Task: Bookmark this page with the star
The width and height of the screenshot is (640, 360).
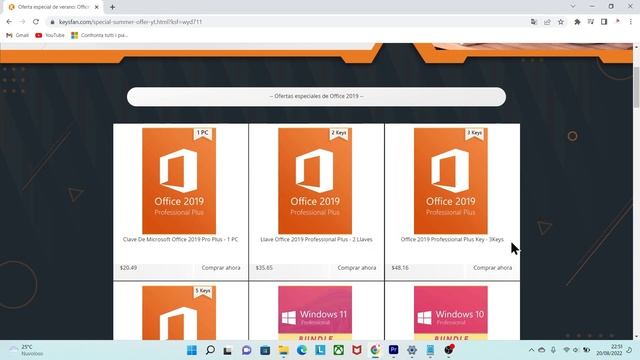Action: click(561, 22)
